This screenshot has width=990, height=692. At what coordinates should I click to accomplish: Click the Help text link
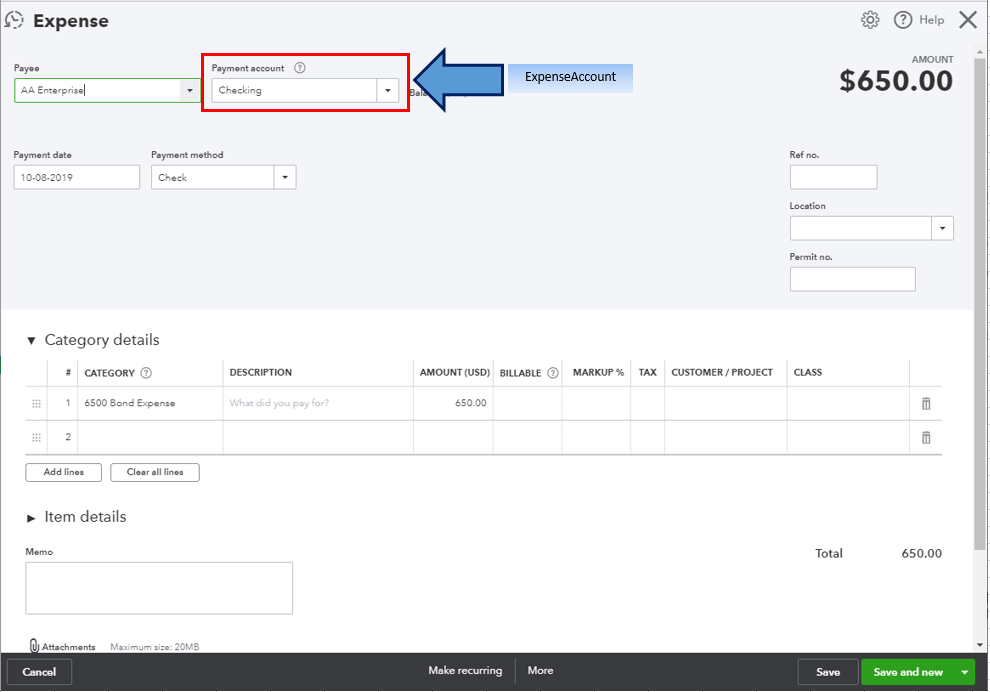[x=931, y=20]
